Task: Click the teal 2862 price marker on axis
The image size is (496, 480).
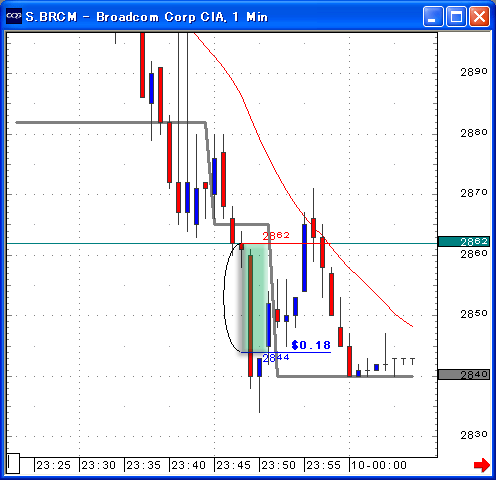Action: (464, 241)
